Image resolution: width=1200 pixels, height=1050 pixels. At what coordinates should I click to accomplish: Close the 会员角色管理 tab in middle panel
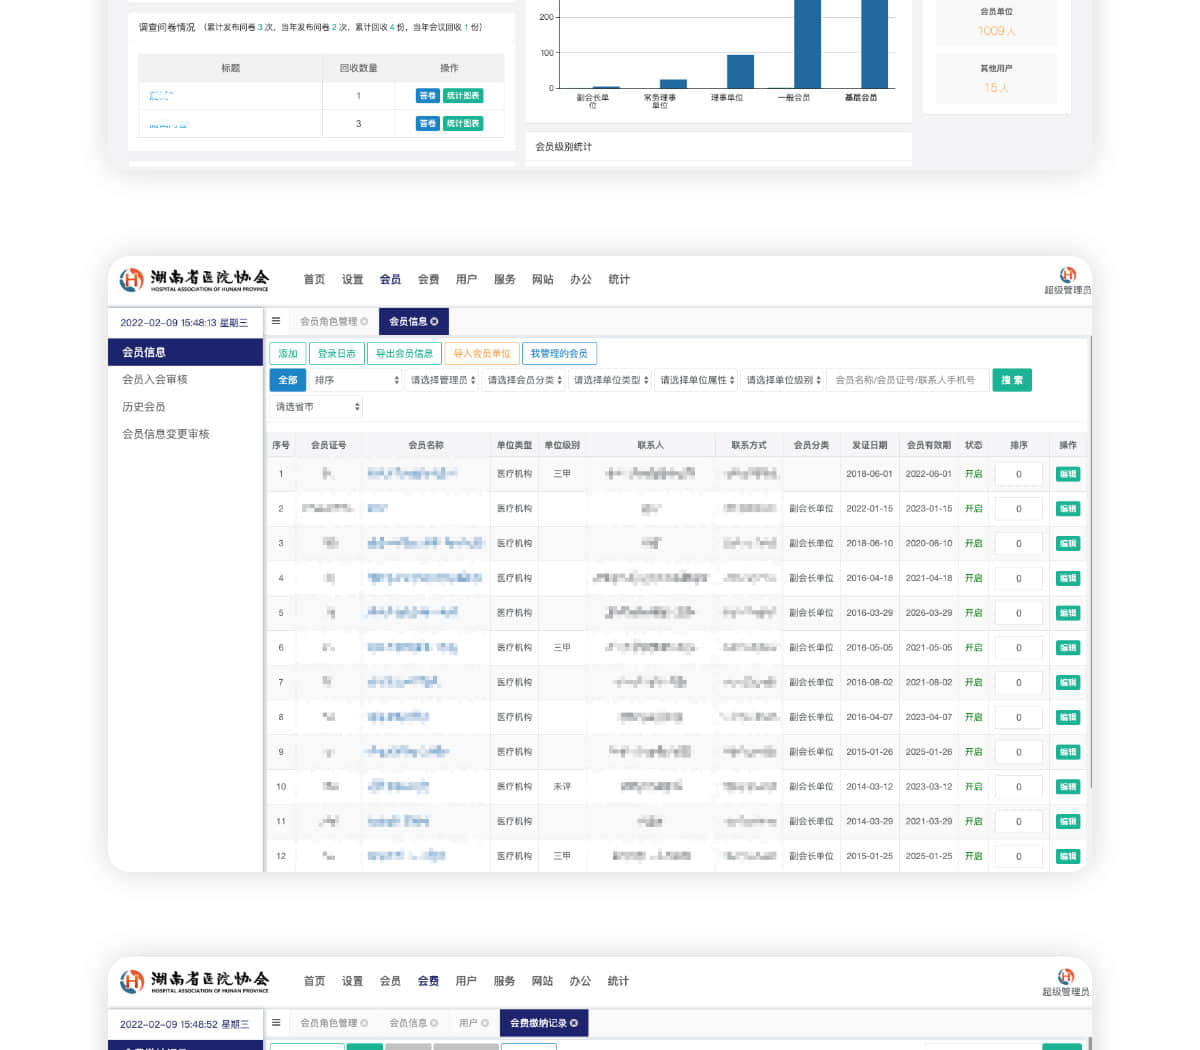click(364, 322)
